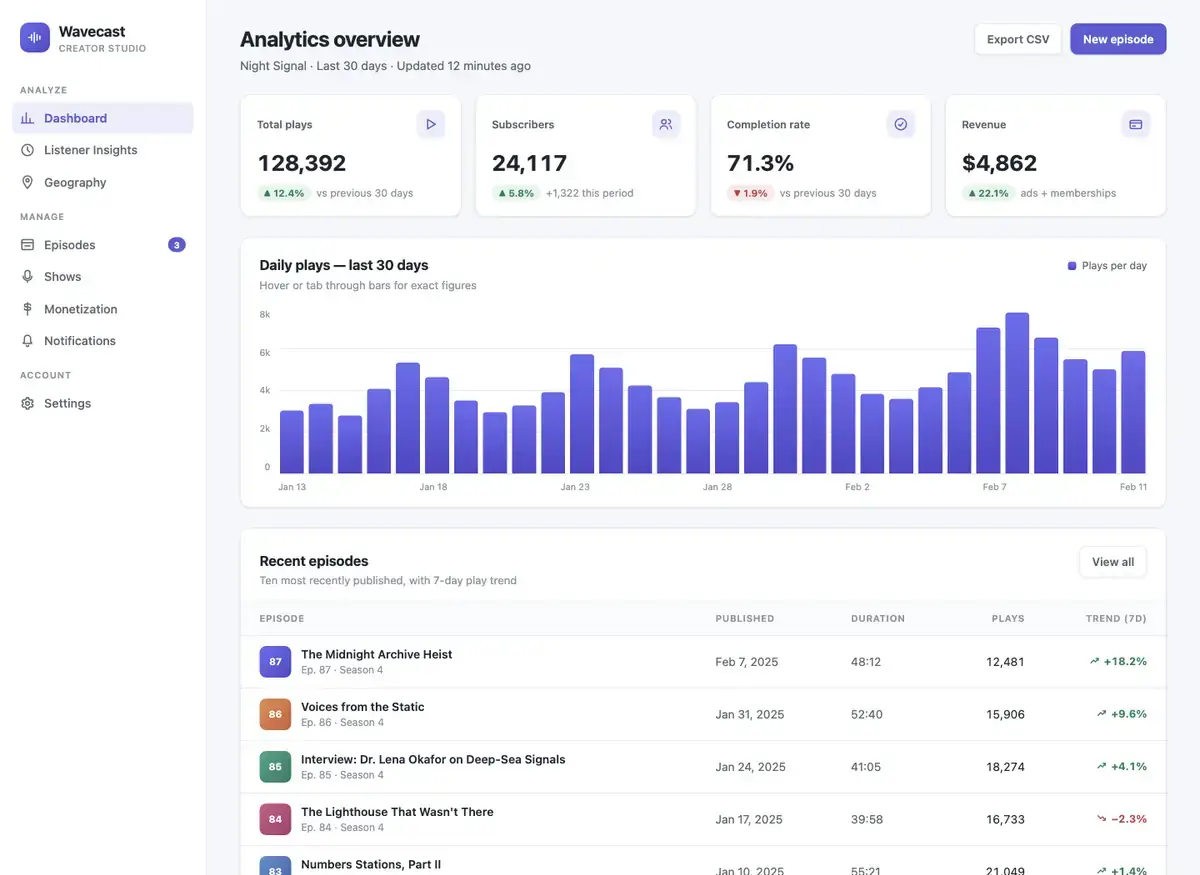Click the episode 85 green thumbnail
This screenshot has height=875, width=1200.
(275, 767)
